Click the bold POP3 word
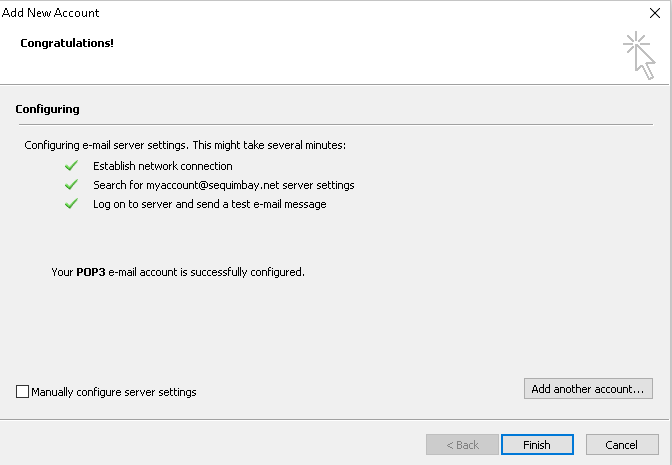The image size is (672, 465). pyautogui.click(x=91, y=272)
